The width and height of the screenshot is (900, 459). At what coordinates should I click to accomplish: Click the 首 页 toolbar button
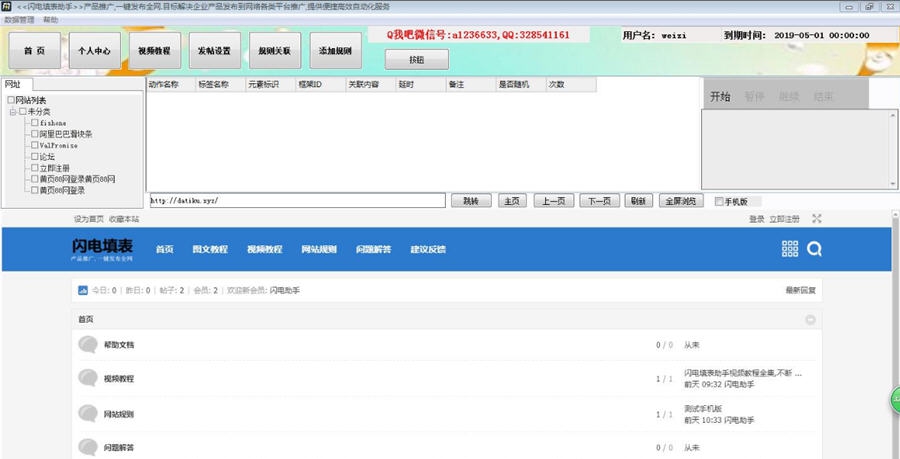(34, 50)
